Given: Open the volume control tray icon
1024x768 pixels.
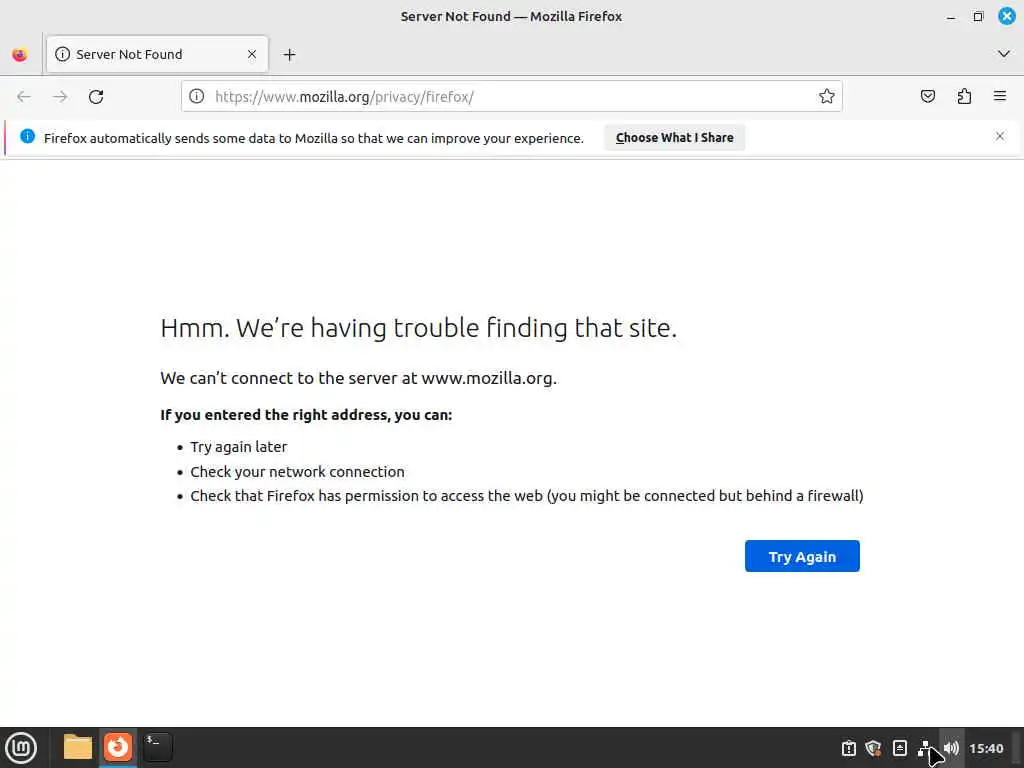Looking at the screenshot, I should [x=952, y=748].
